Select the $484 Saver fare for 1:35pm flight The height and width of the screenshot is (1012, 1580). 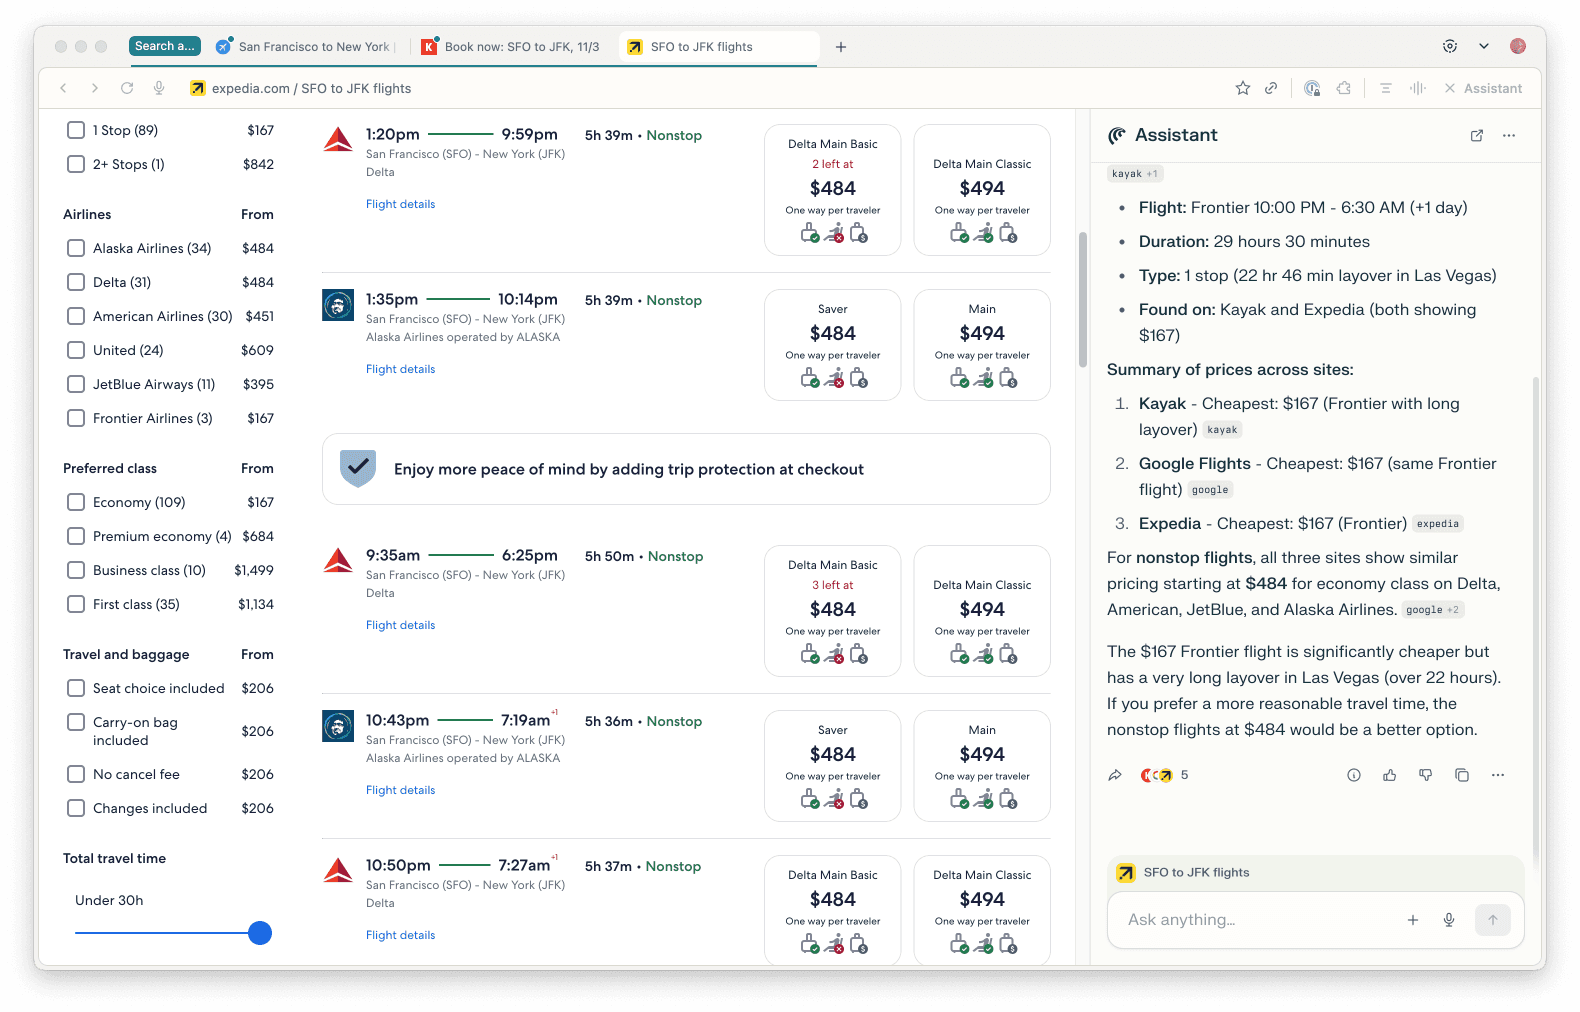(x=833, y=345)
